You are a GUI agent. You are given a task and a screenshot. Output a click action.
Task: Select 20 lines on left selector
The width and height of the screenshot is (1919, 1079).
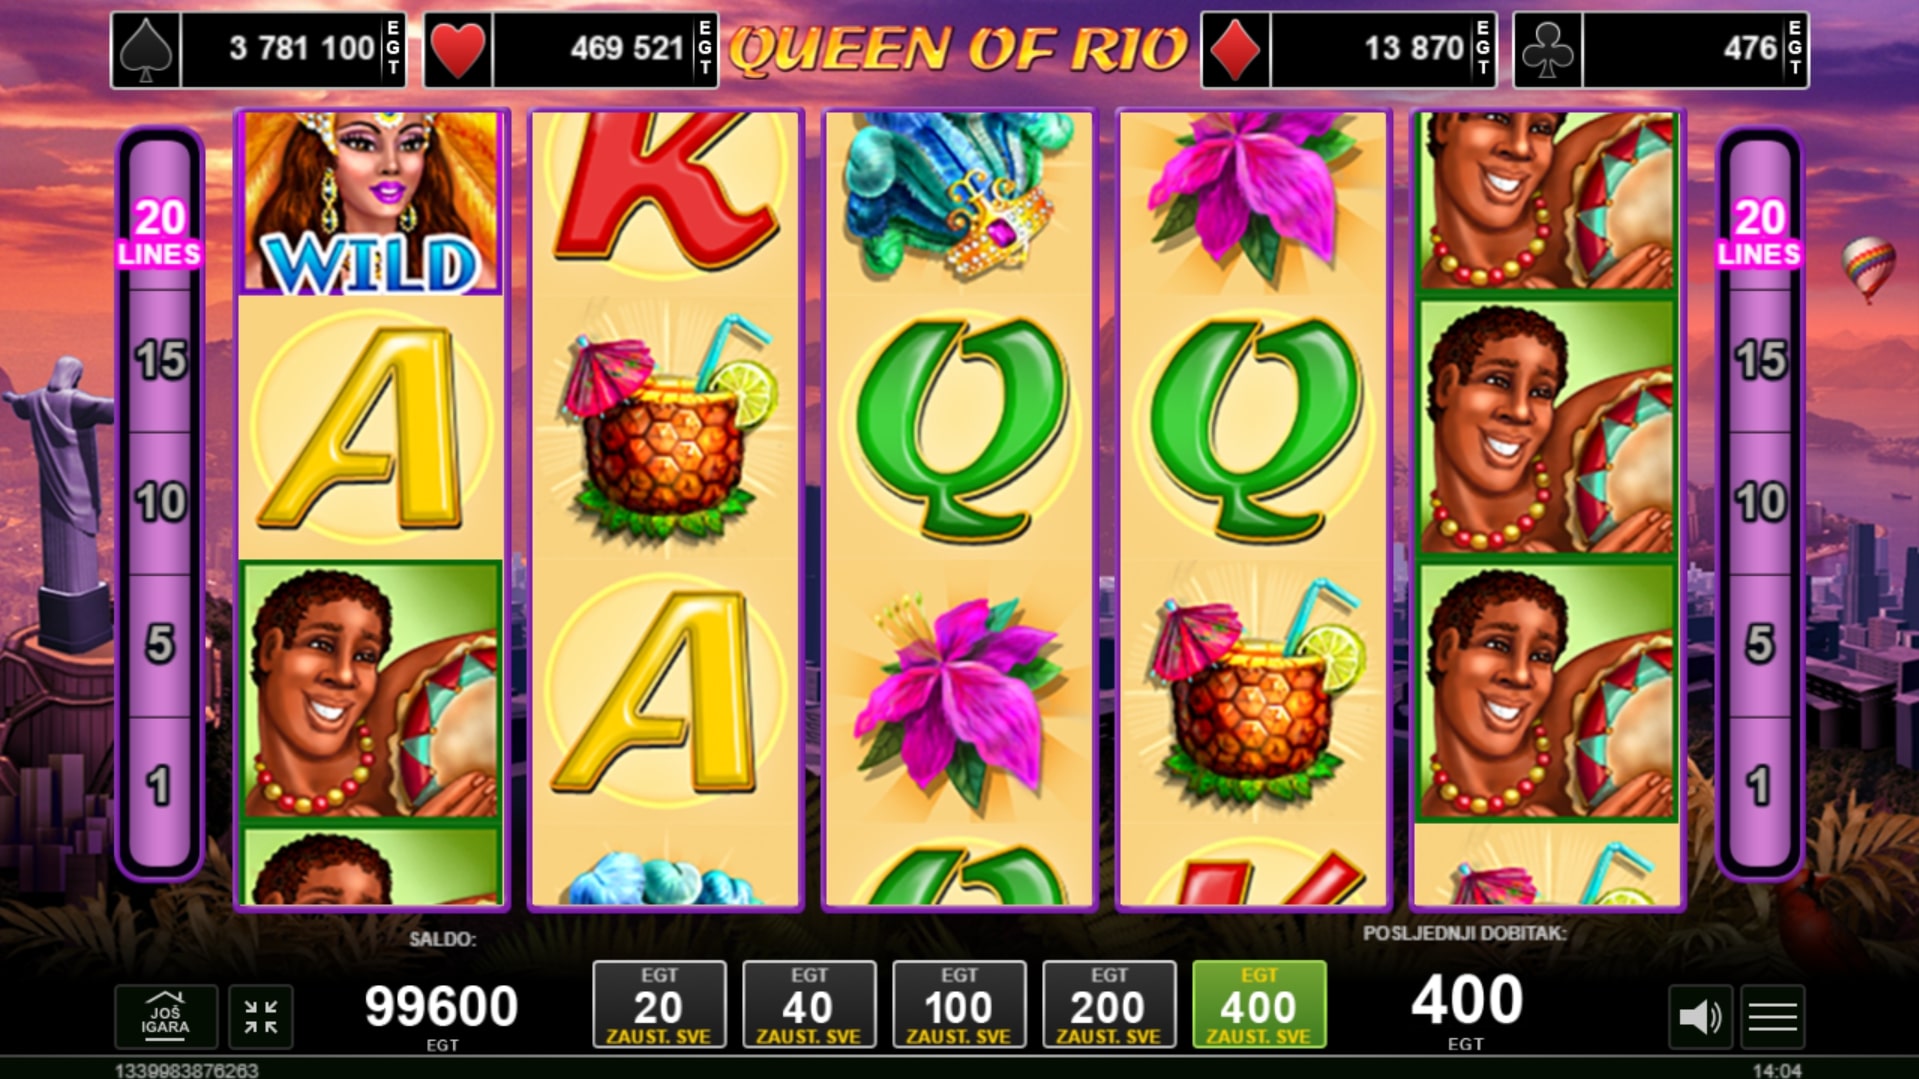click(x=160, y=231)
